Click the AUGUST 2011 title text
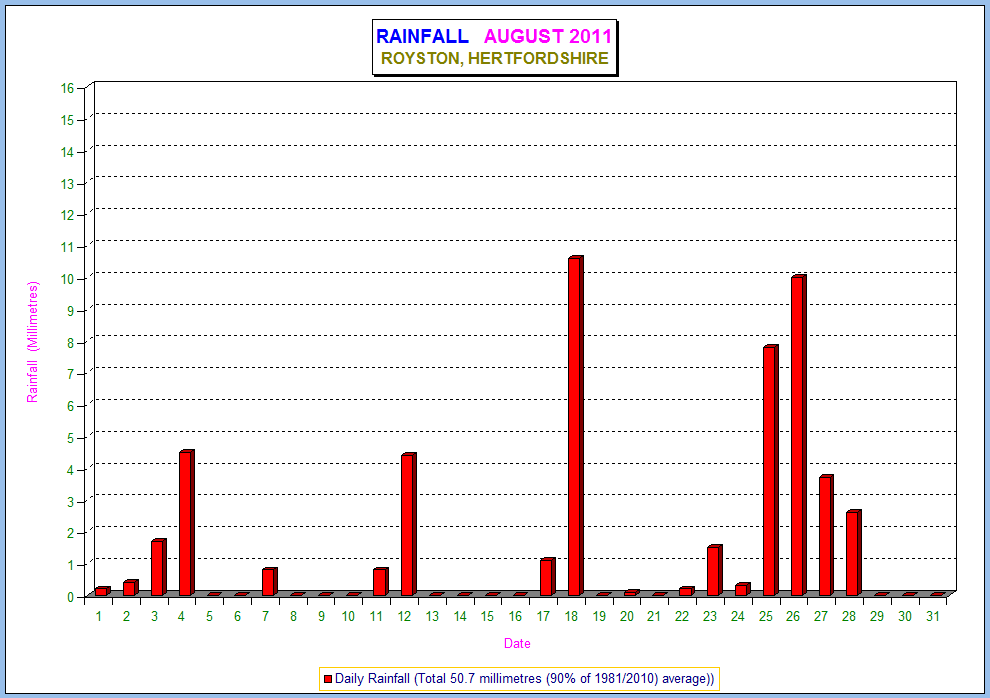Screen dimensions: 990x698 [548, 36]
